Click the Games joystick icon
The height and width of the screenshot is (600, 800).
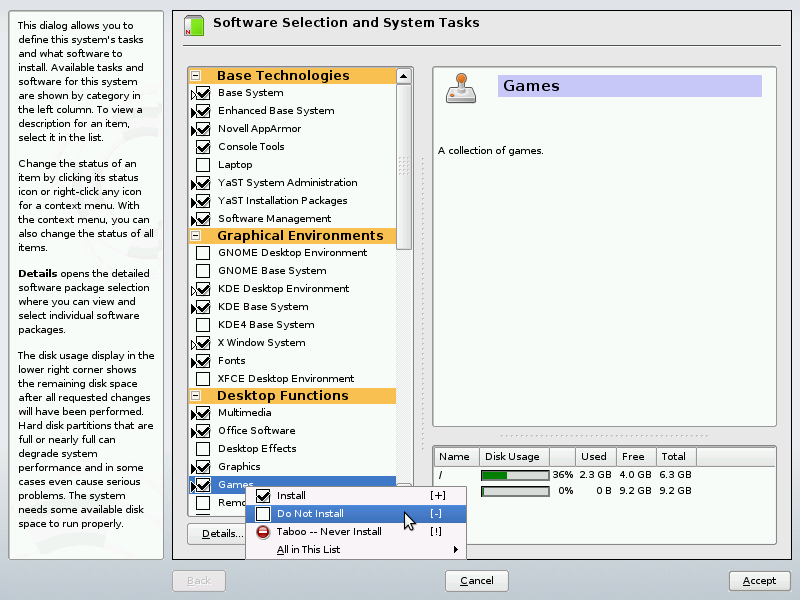click(461, 88)
